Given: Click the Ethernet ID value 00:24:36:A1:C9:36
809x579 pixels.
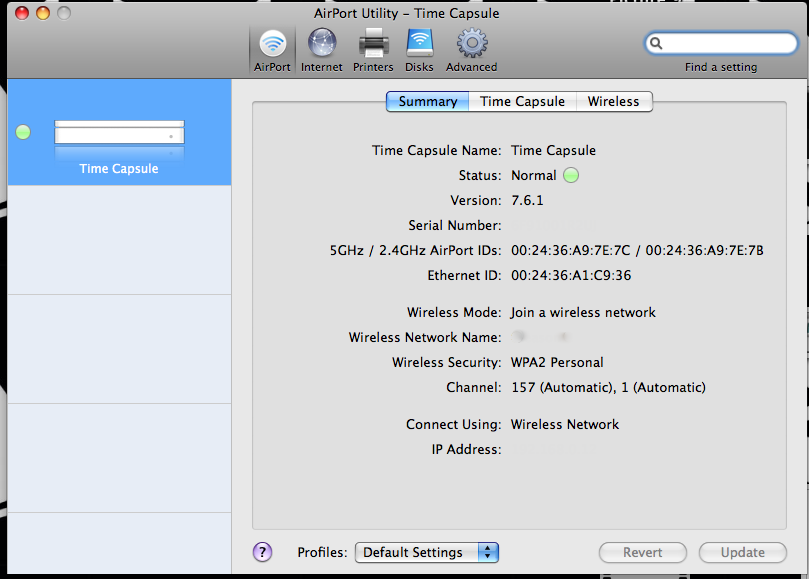Looking at the screenshot, I should 571,276.
